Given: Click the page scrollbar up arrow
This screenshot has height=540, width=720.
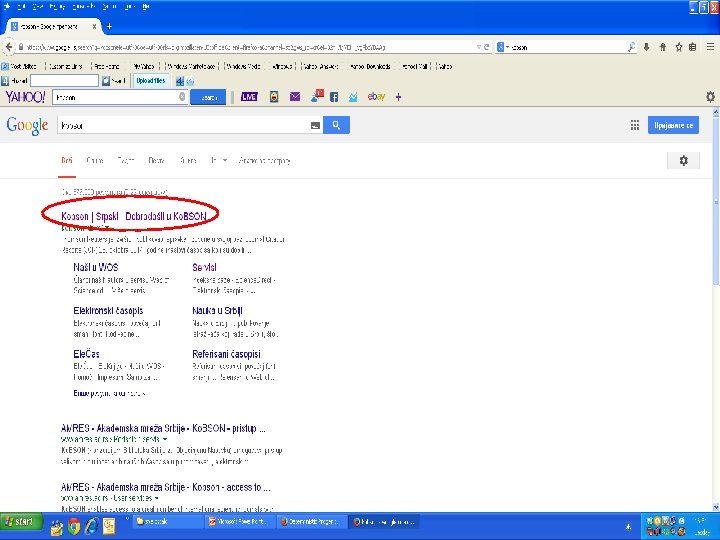Looking at the screenshot, I should click(715, 112).
